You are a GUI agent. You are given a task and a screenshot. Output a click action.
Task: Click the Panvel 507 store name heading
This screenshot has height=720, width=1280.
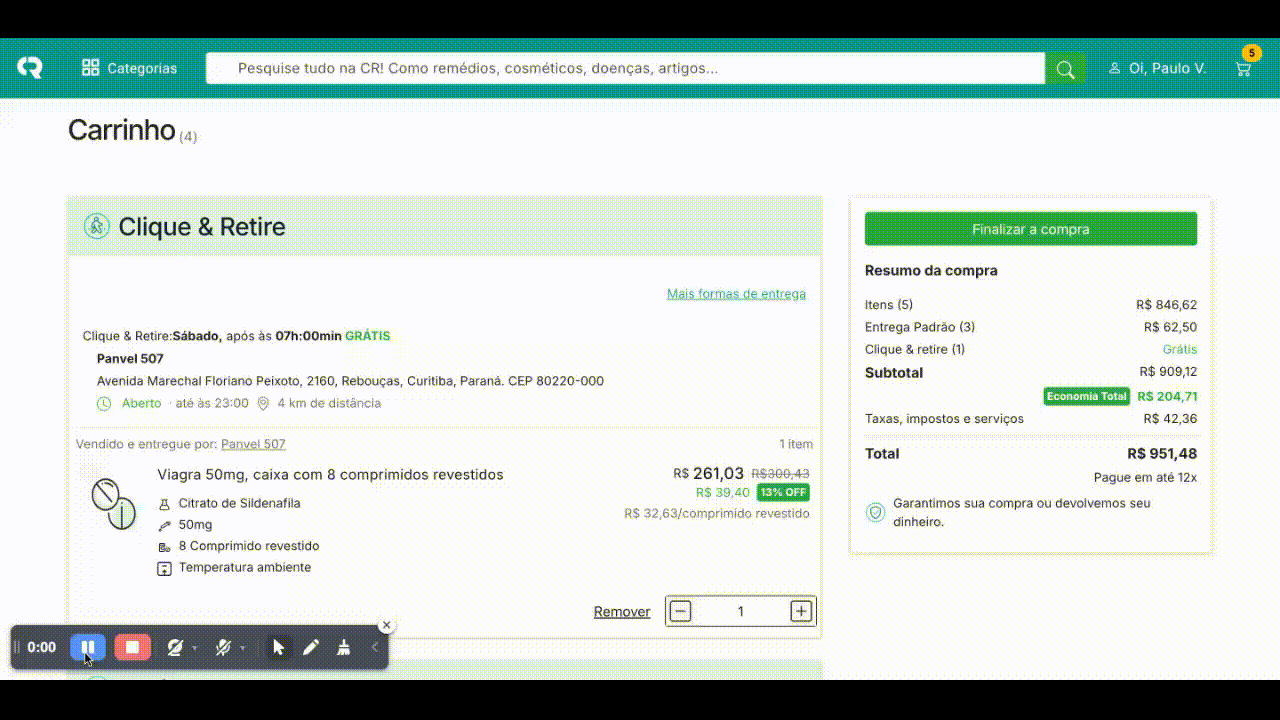click(x=130, y=359)
